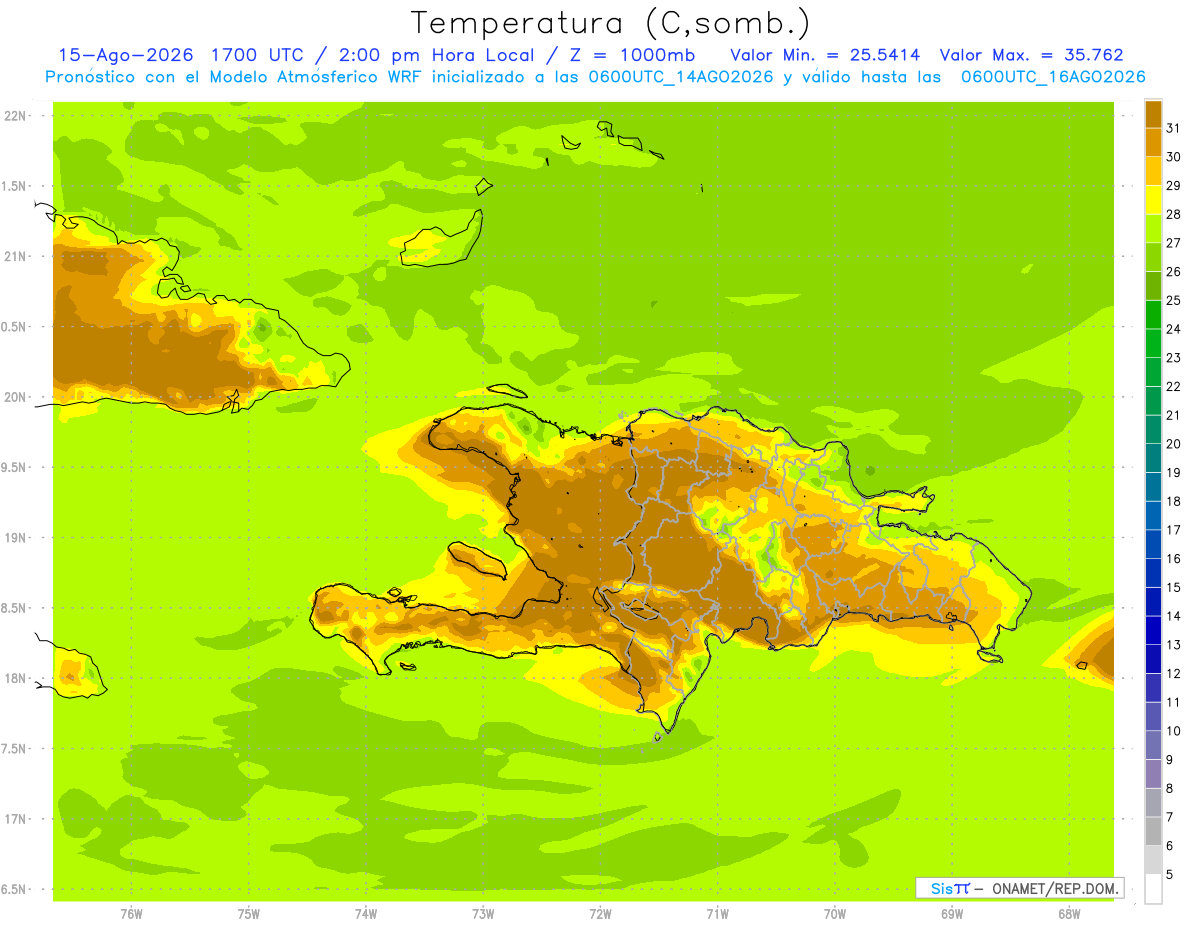The width and height of the screenshot is (1200, 927).
Task: Click the colorbar segment between 20 and 21
Action: tap(1153, 429)
